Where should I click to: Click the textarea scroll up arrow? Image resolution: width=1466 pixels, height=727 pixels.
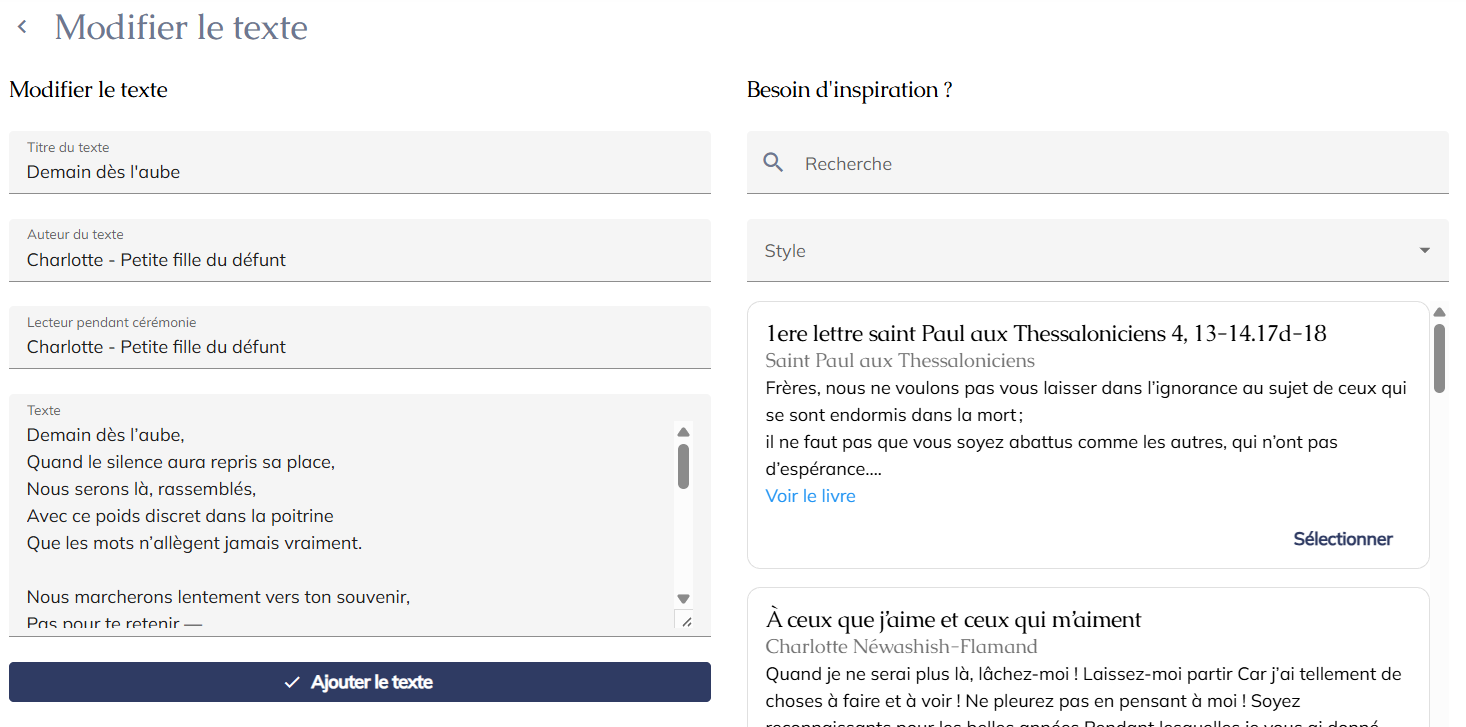pos(684,432)
